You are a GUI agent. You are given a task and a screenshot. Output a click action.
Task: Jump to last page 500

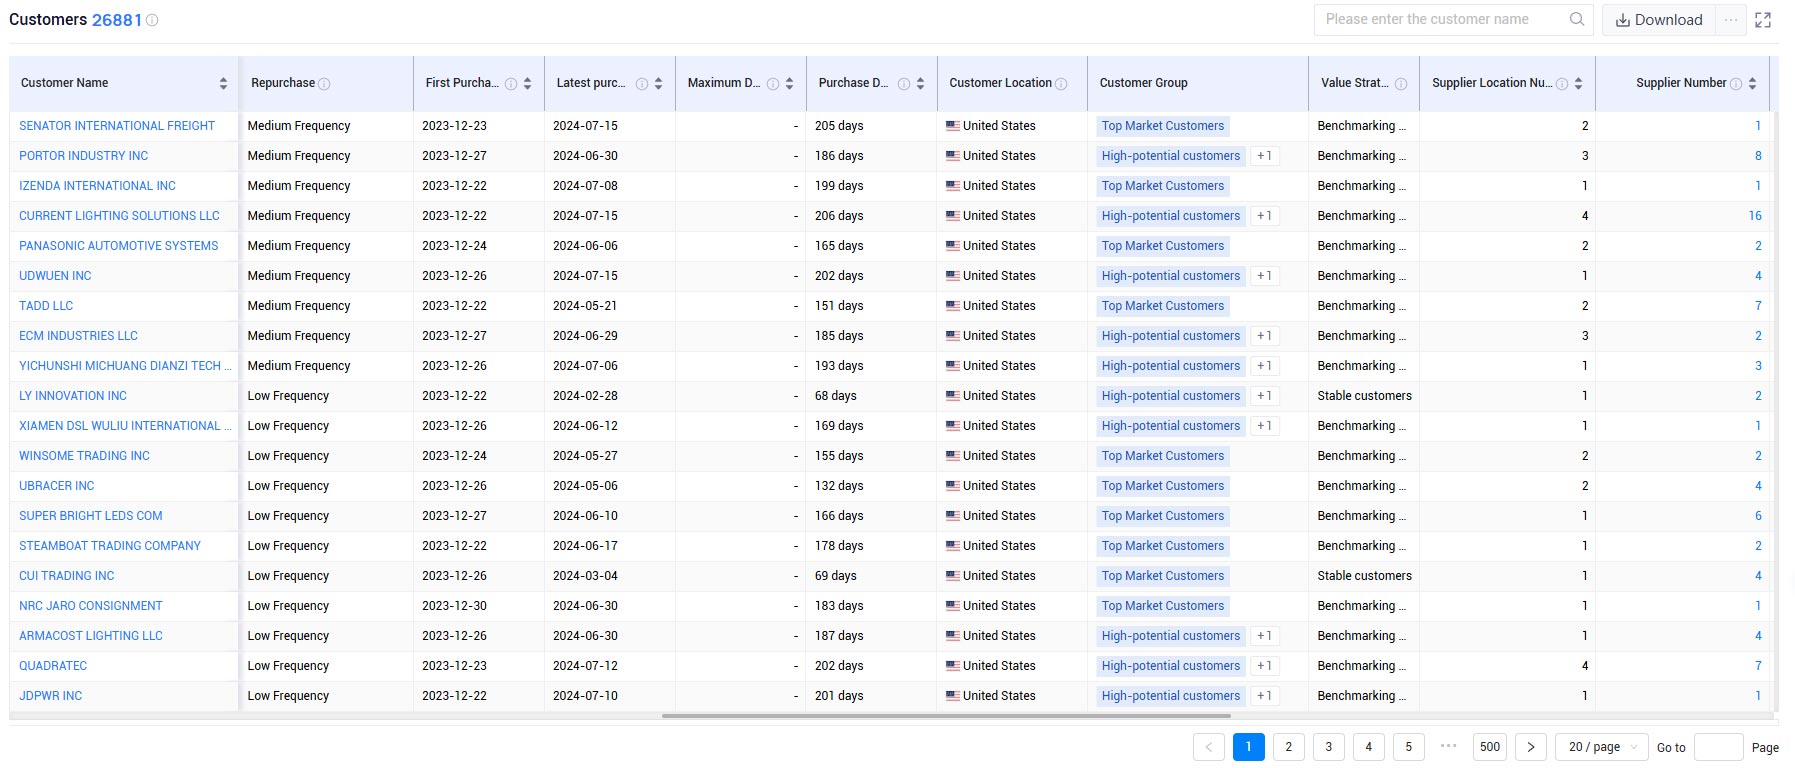coord(1490,747)
